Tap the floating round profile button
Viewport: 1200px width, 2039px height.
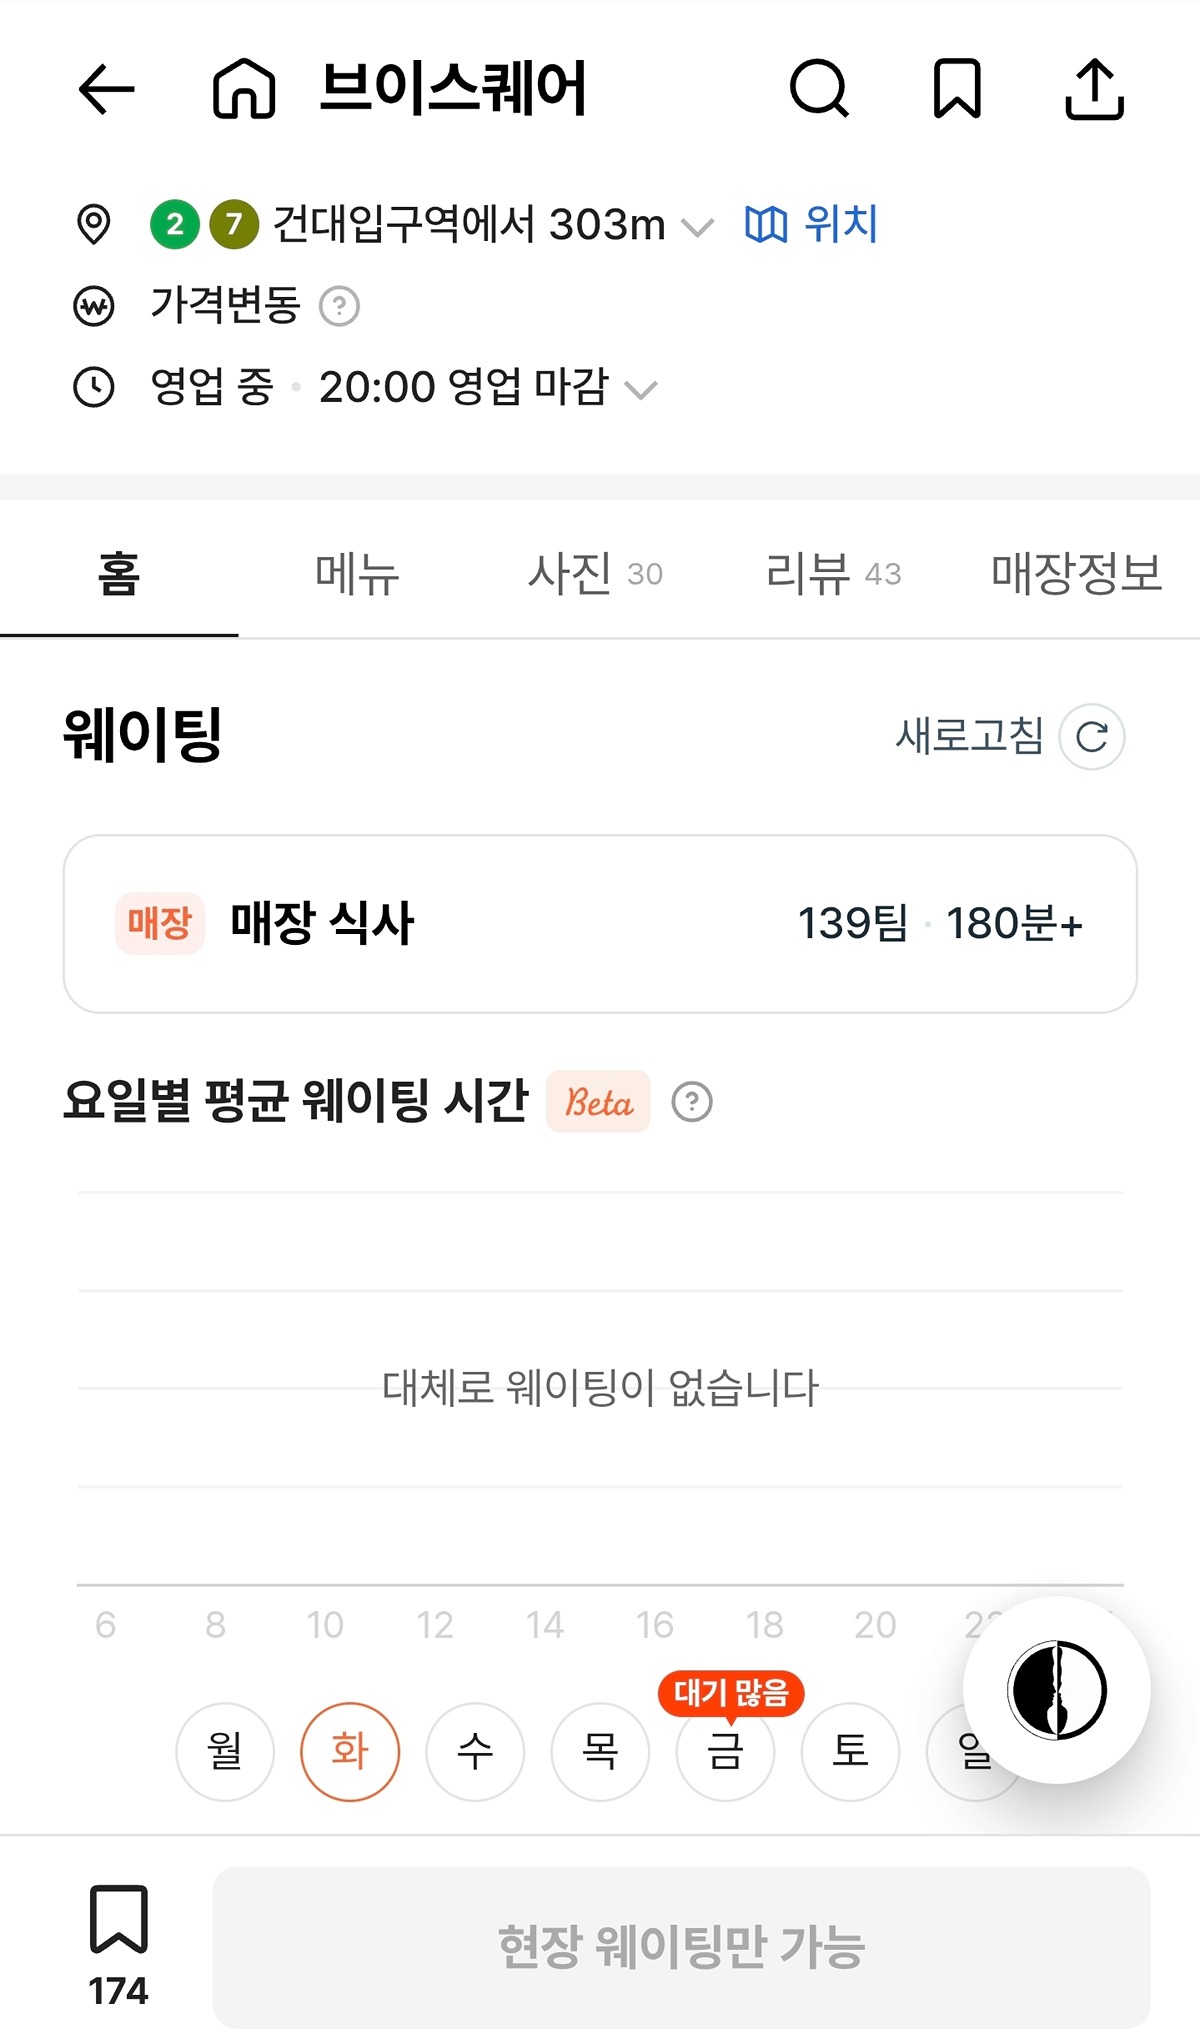[x=1056, y=1689]
